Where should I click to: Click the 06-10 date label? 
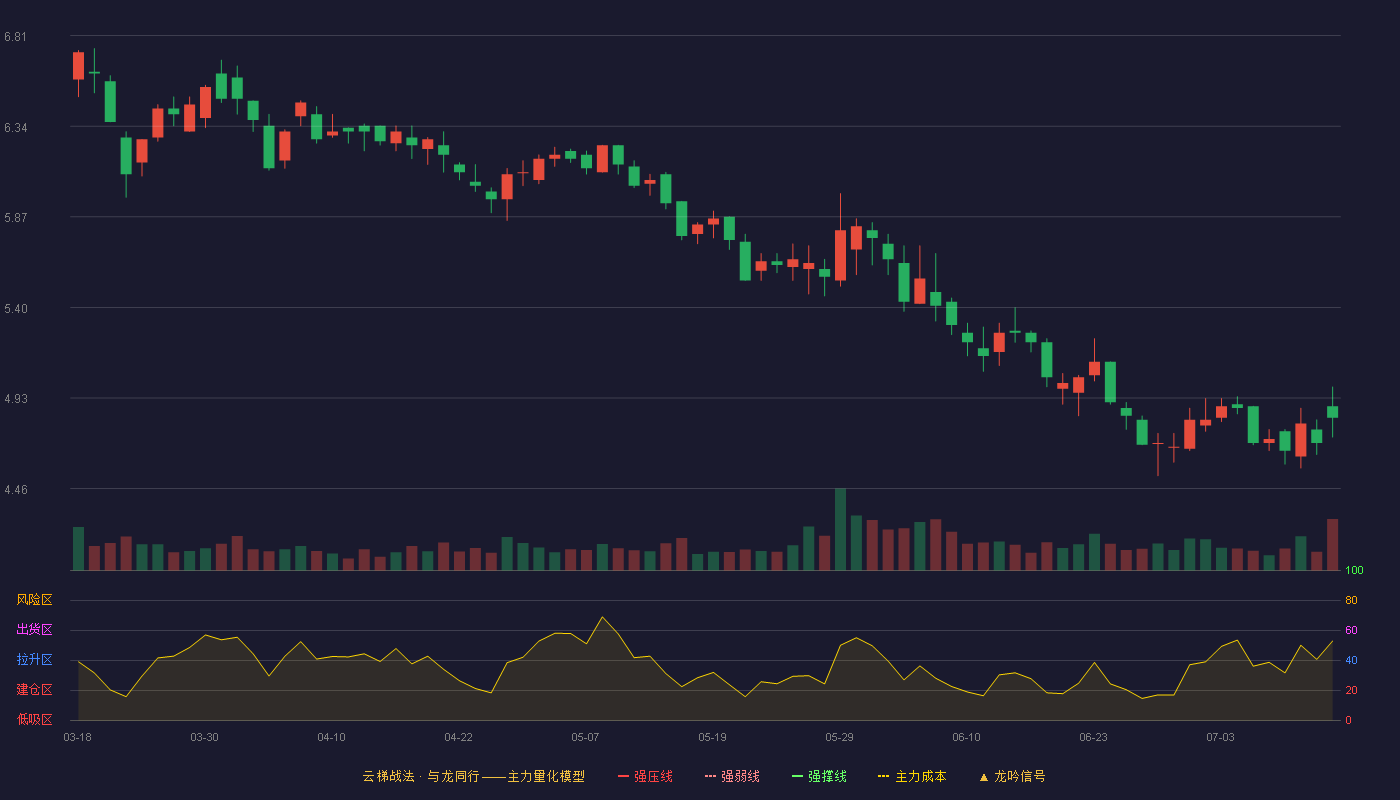(966, 737)
